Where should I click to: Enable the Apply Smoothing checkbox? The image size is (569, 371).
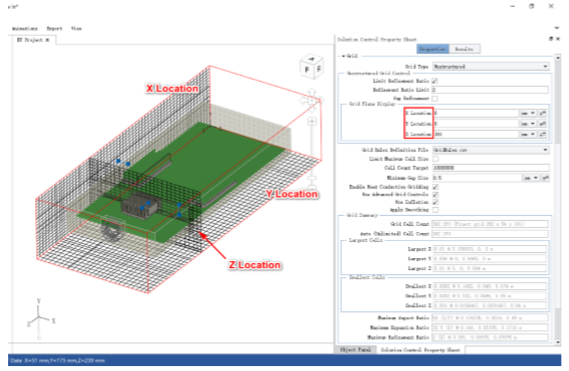pos(435,210)
